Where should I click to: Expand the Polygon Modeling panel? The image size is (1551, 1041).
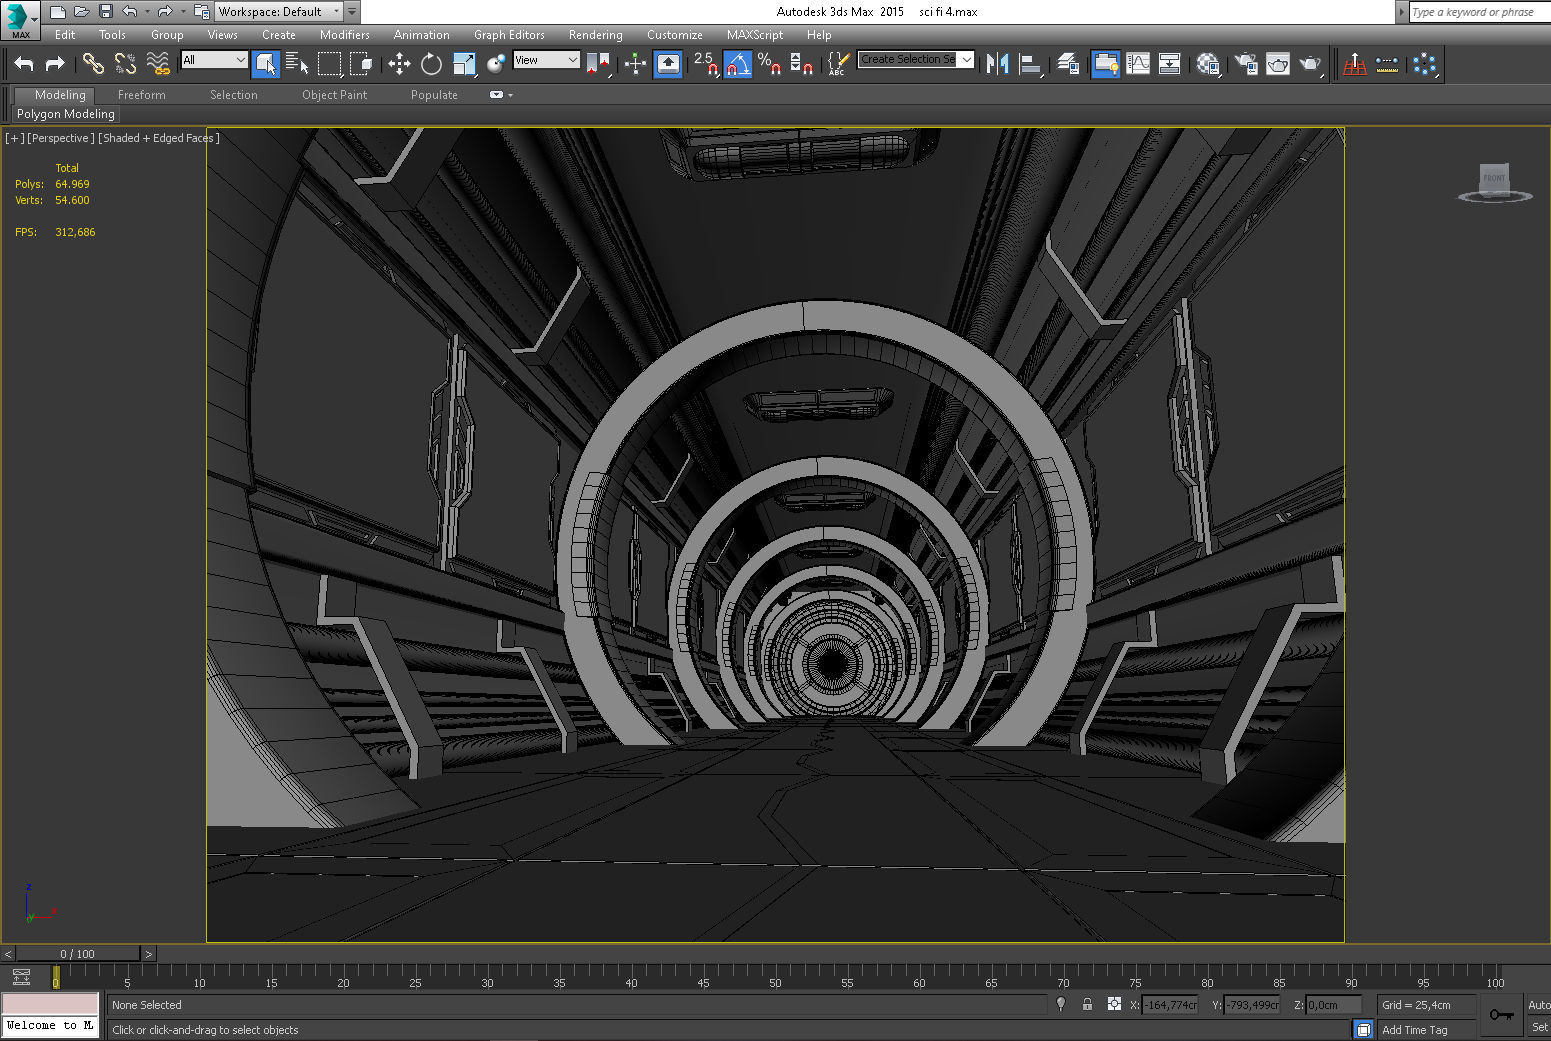pyautogui.click(x=66, y=114)
